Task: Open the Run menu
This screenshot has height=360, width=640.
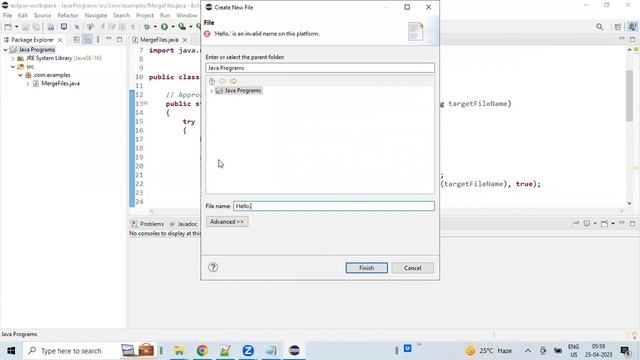Action: click(165, 16)
